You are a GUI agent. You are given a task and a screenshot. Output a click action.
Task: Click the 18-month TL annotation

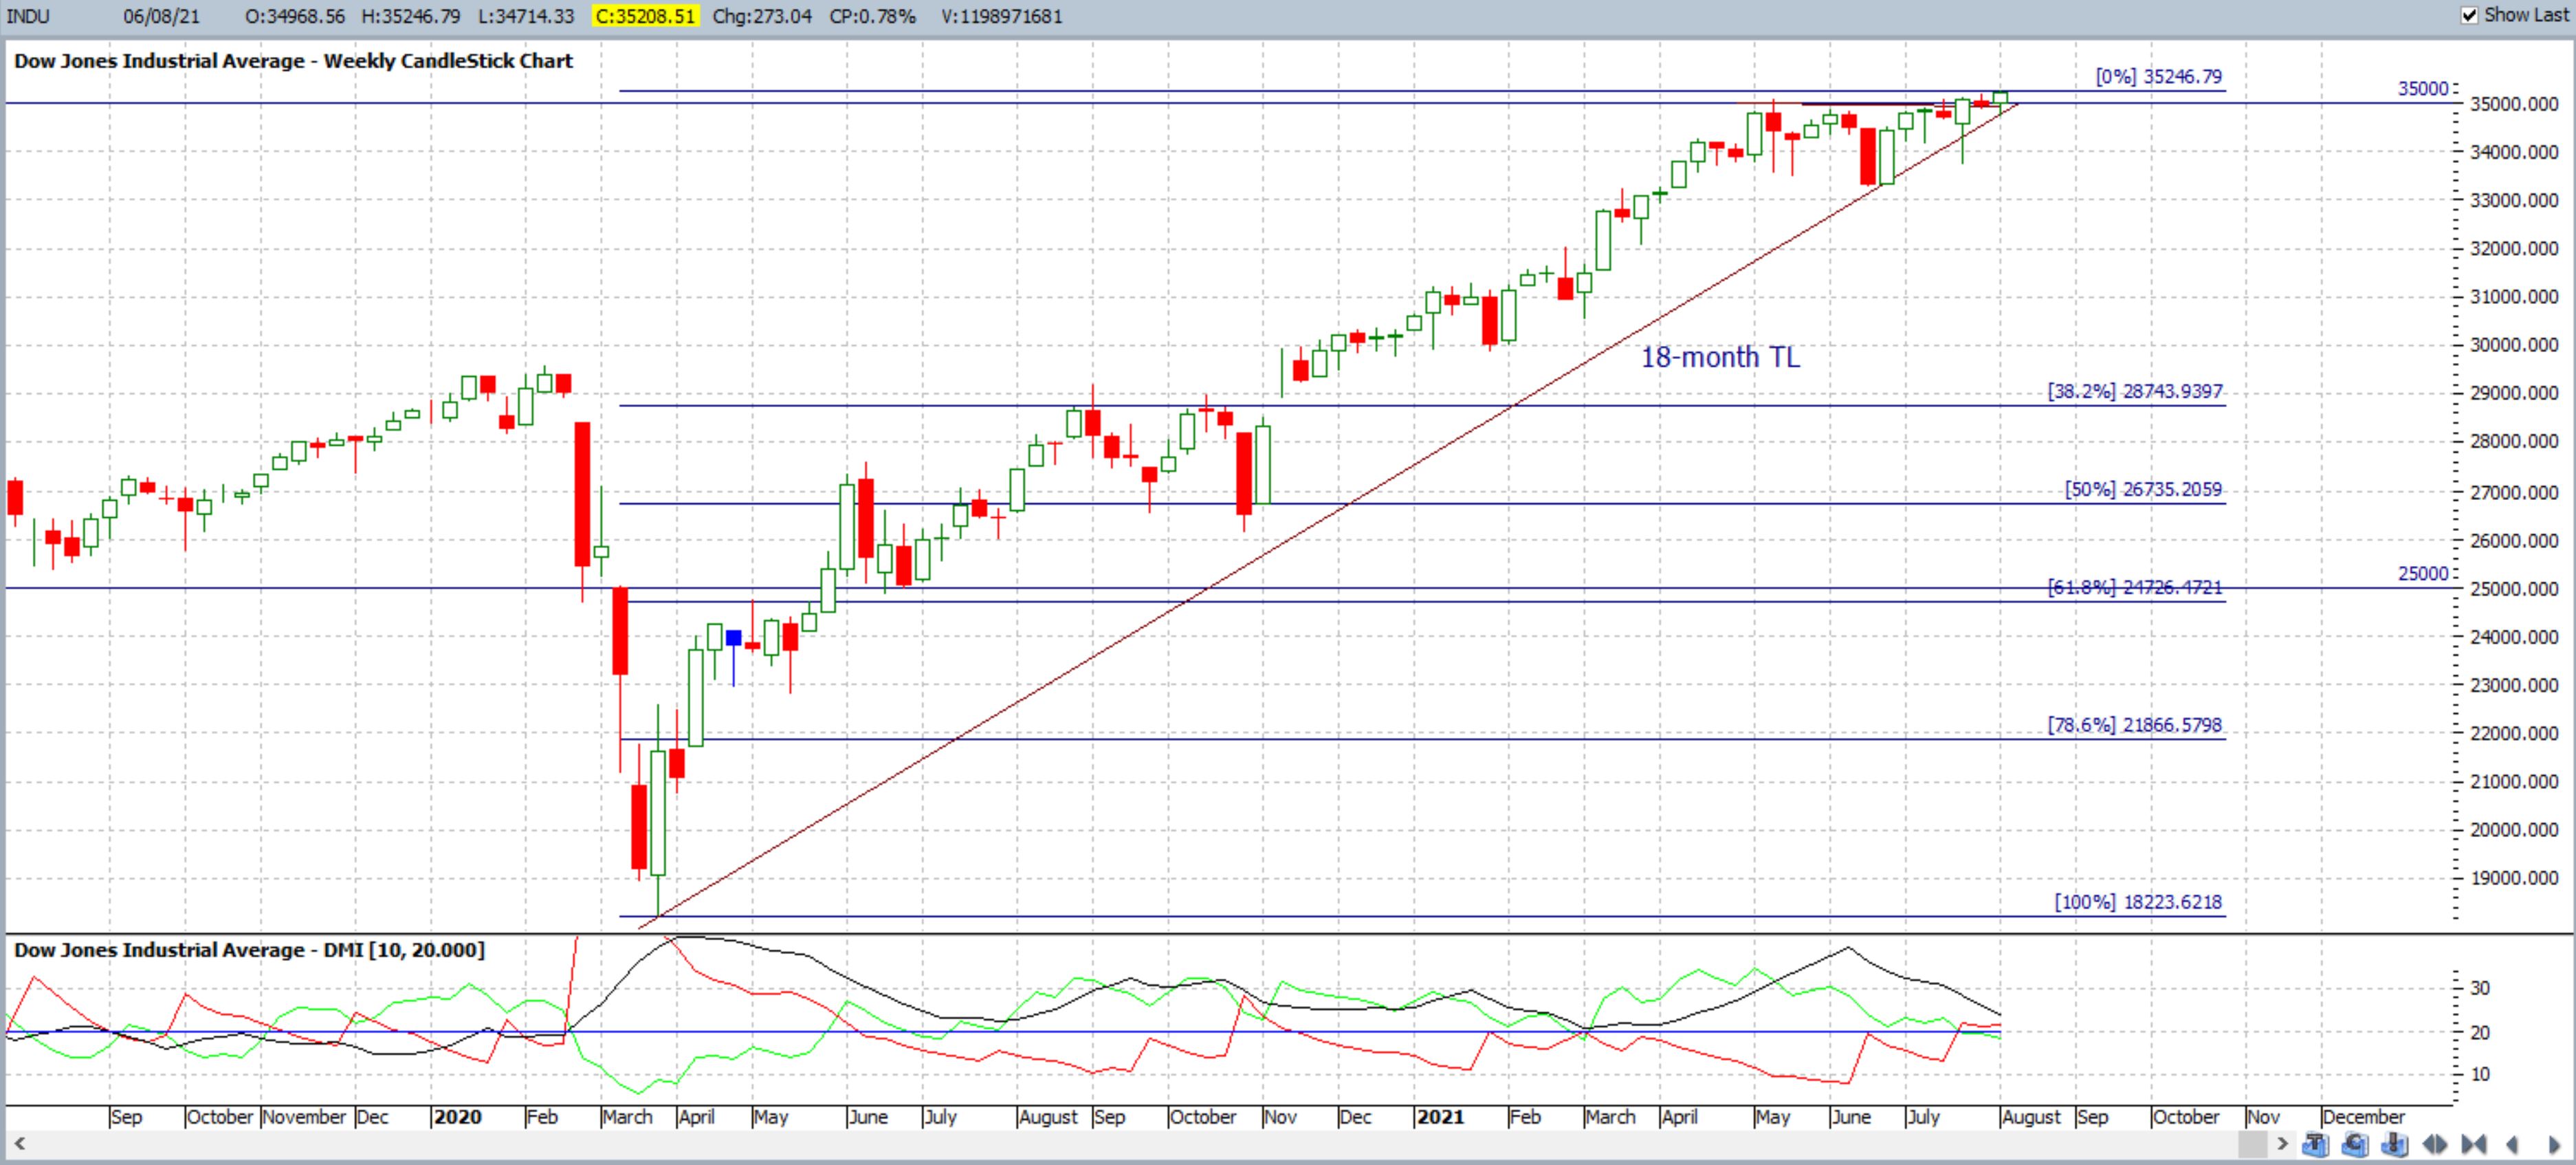[x=1720, y=357]
